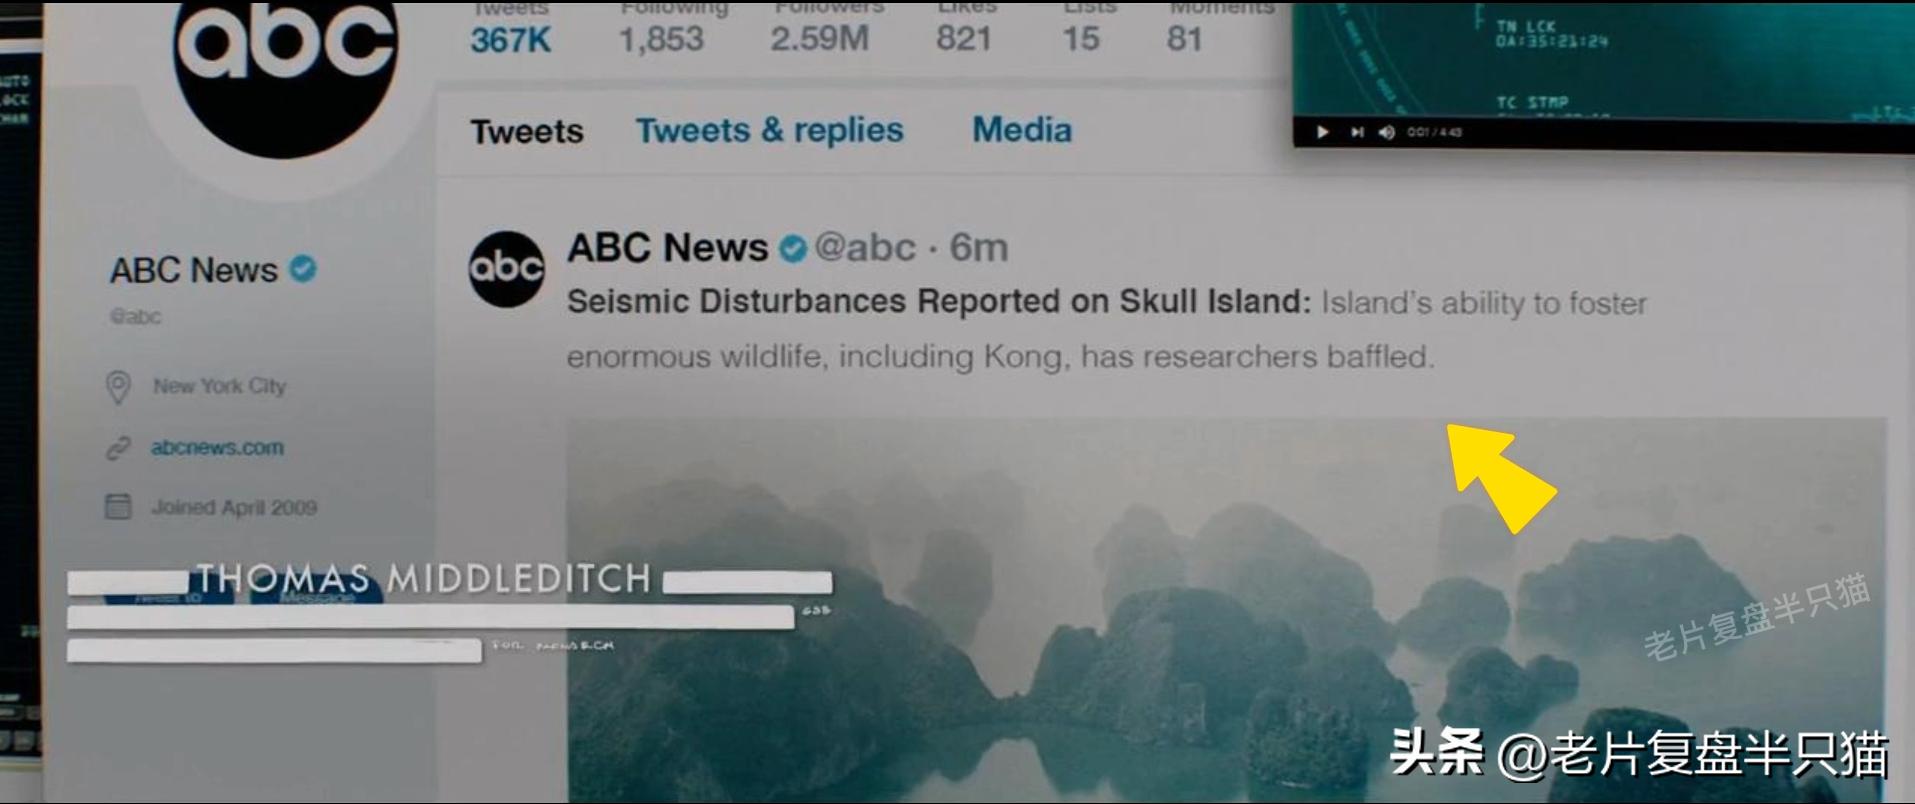Click the ABC avatar beside the tweet
The image size is (1915, 804).
click(507, 268)
